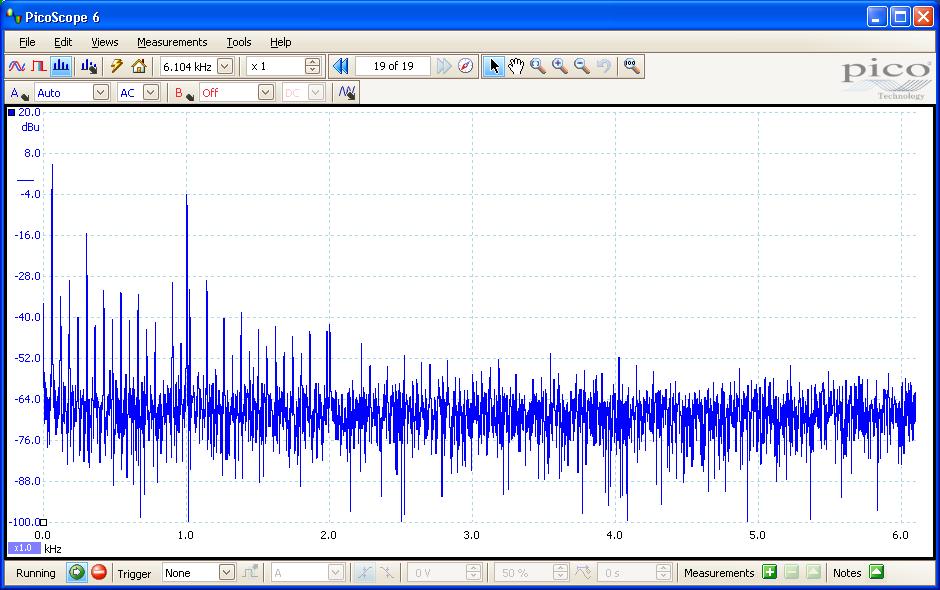The image size is (940, 590).
Task: Go to previous buffer waveform
Action: click(x=341, y=67)
